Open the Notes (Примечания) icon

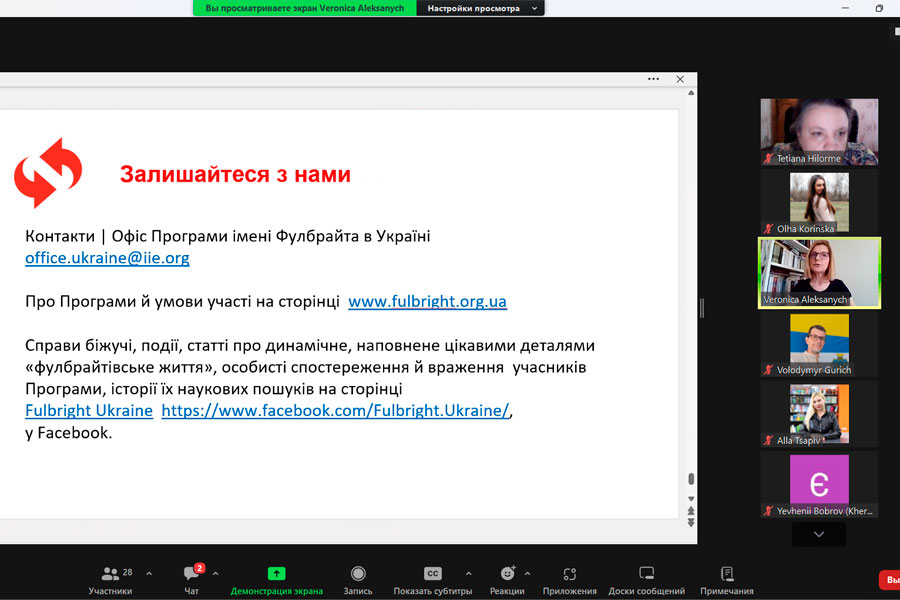click(x=727, y=573)
